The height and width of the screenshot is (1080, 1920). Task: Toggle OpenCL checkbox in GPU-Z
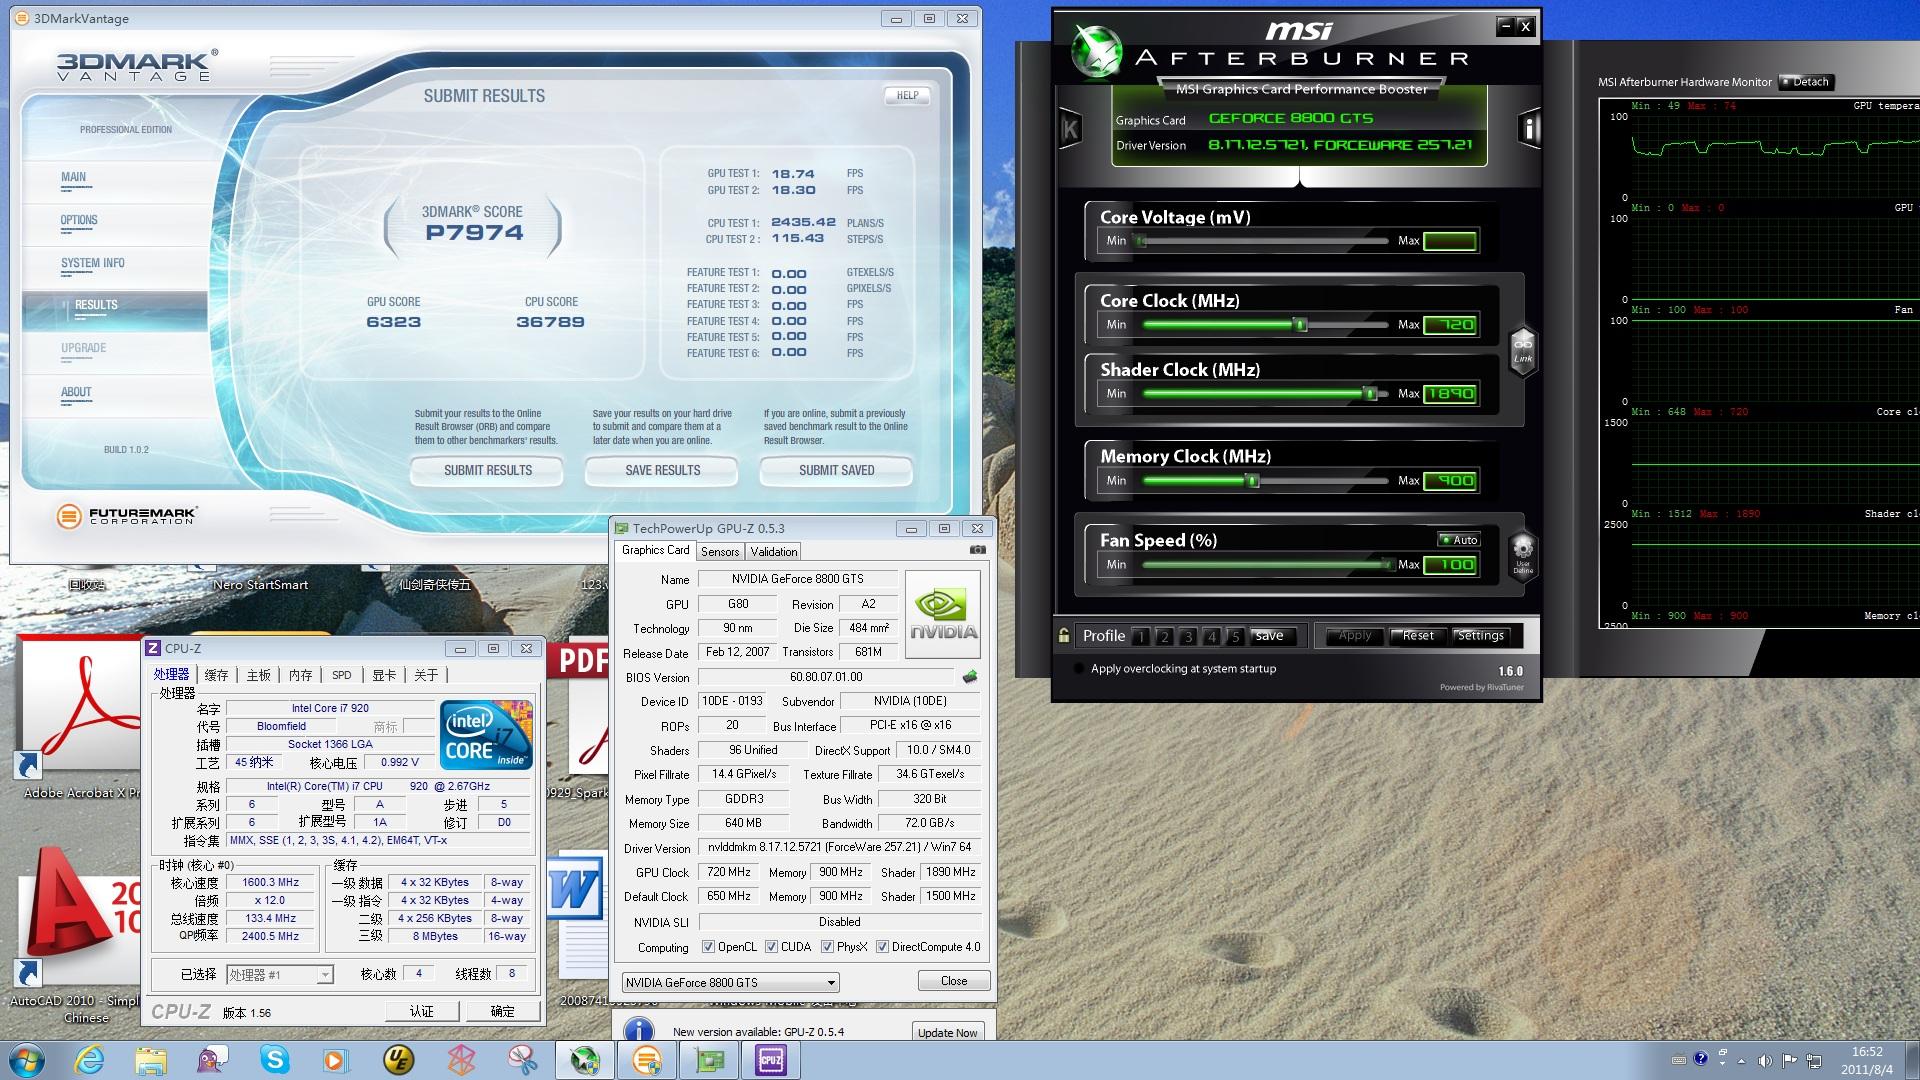[x=708, y=947]
